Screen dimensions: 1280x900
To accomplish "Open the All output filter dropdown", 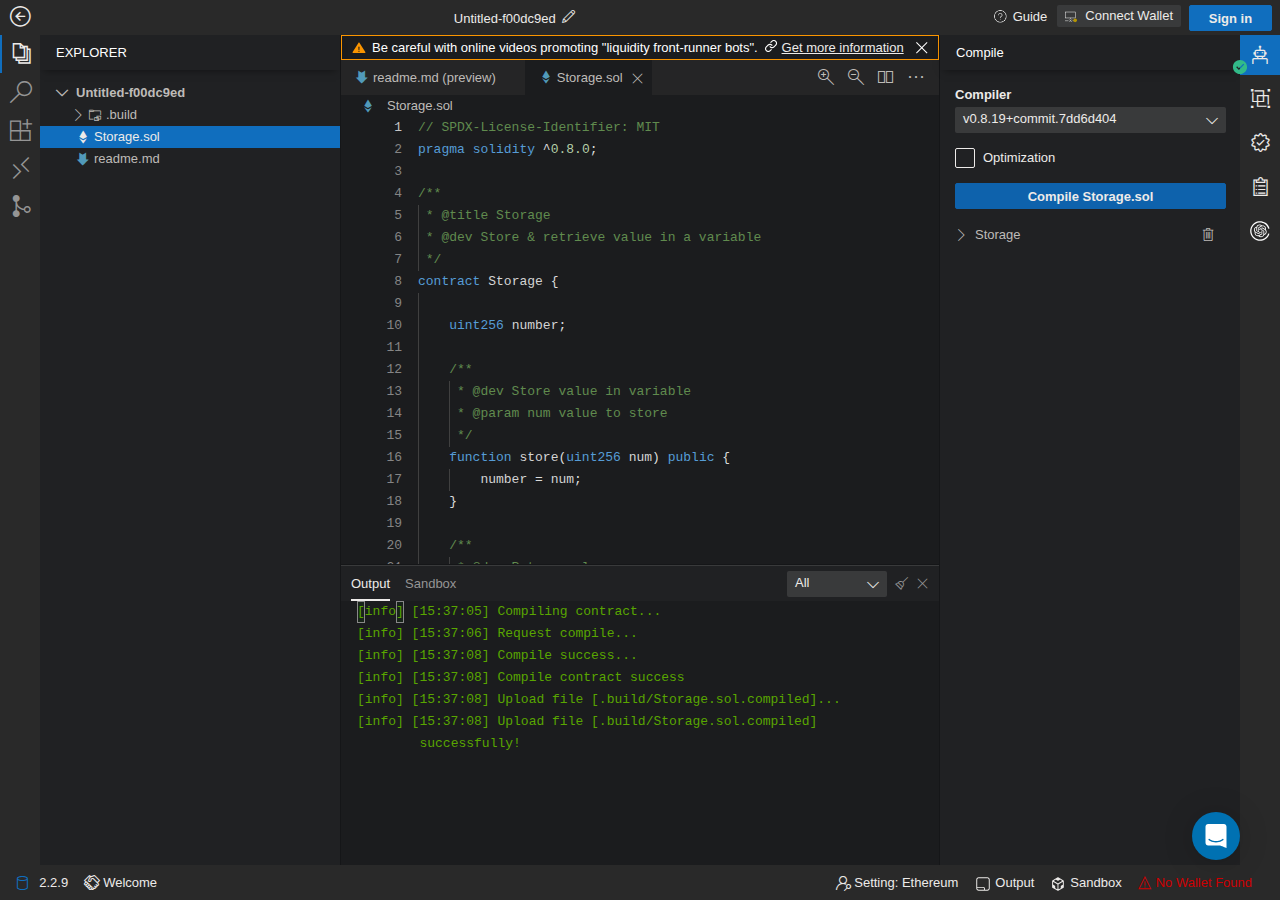I will click(836, 584).
